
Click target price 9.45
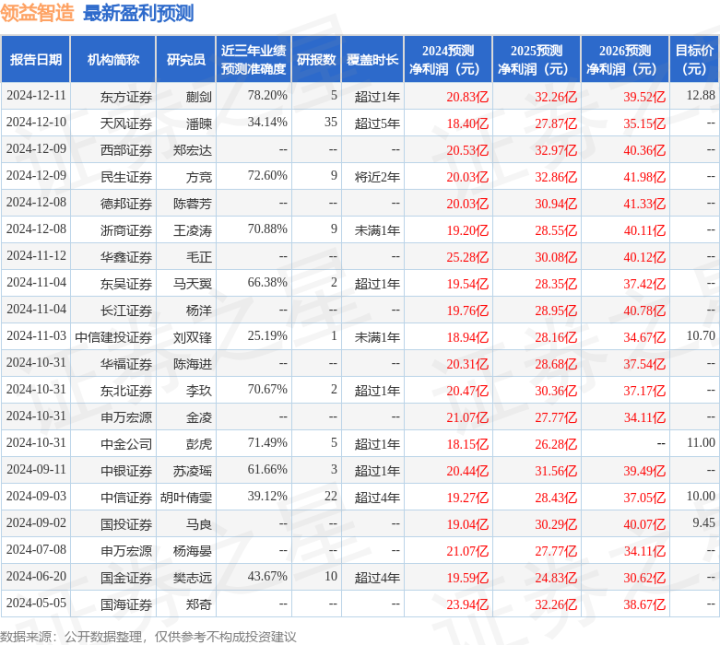[x=703, y=523]
